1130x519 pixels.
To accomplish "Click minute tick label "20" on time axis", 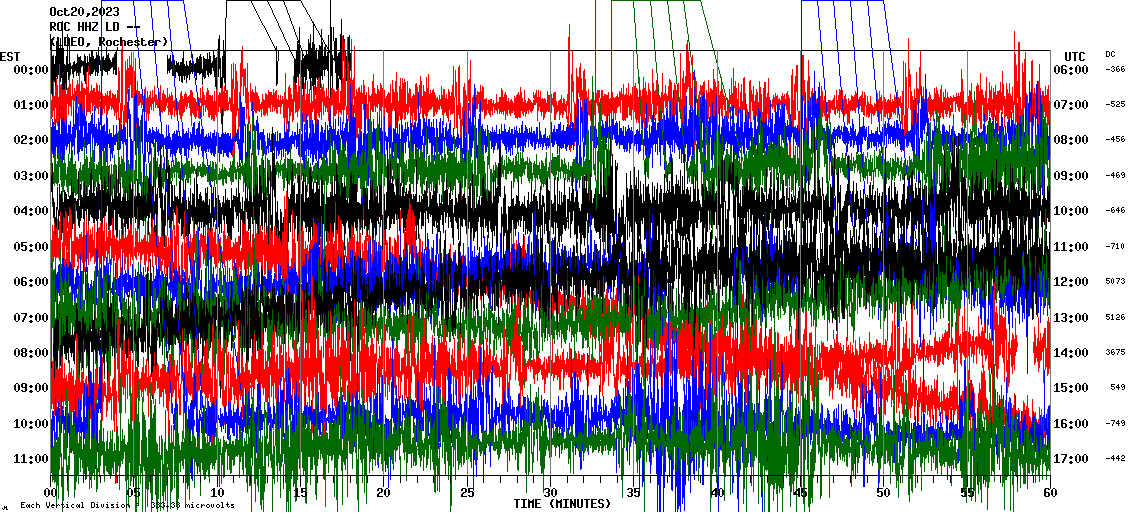I will click(x=383, y=493).
